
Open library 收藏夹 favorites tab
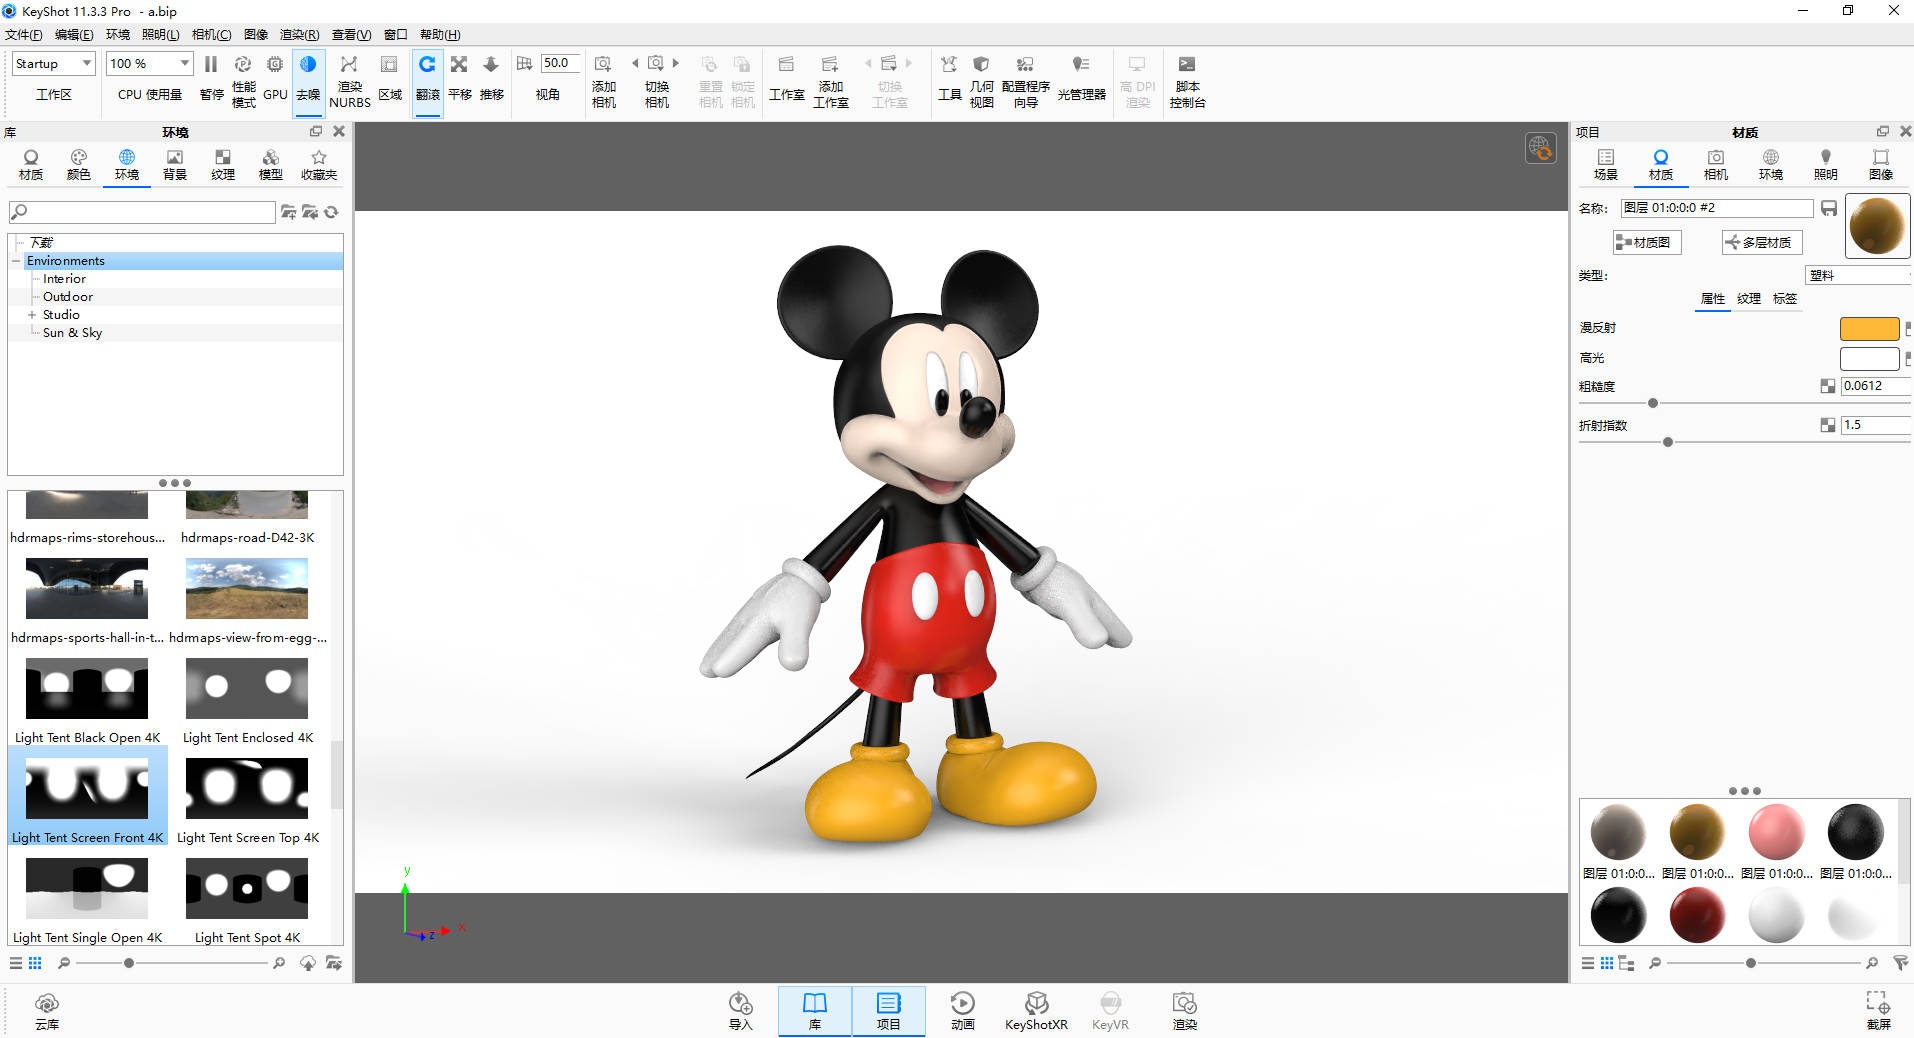pyautogui.click(x=319, y=165)
